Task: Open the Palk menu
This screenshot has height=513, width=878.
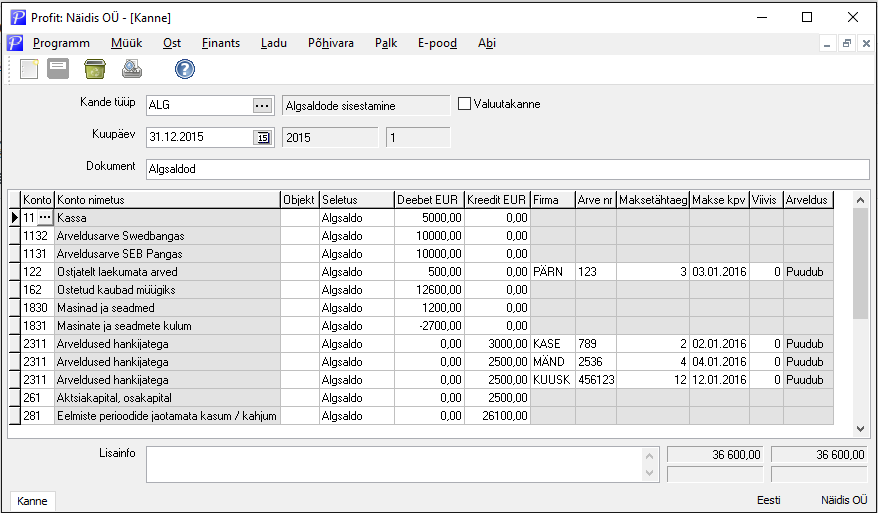Action: (x=386, y=43)
